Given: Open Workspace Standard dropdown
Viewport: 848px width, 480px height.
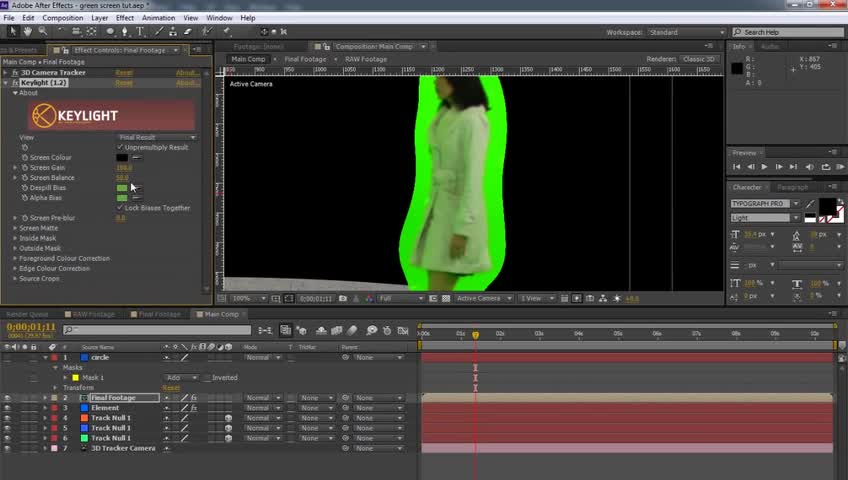Looking at the screenshot, I should (x=686, y=32).
